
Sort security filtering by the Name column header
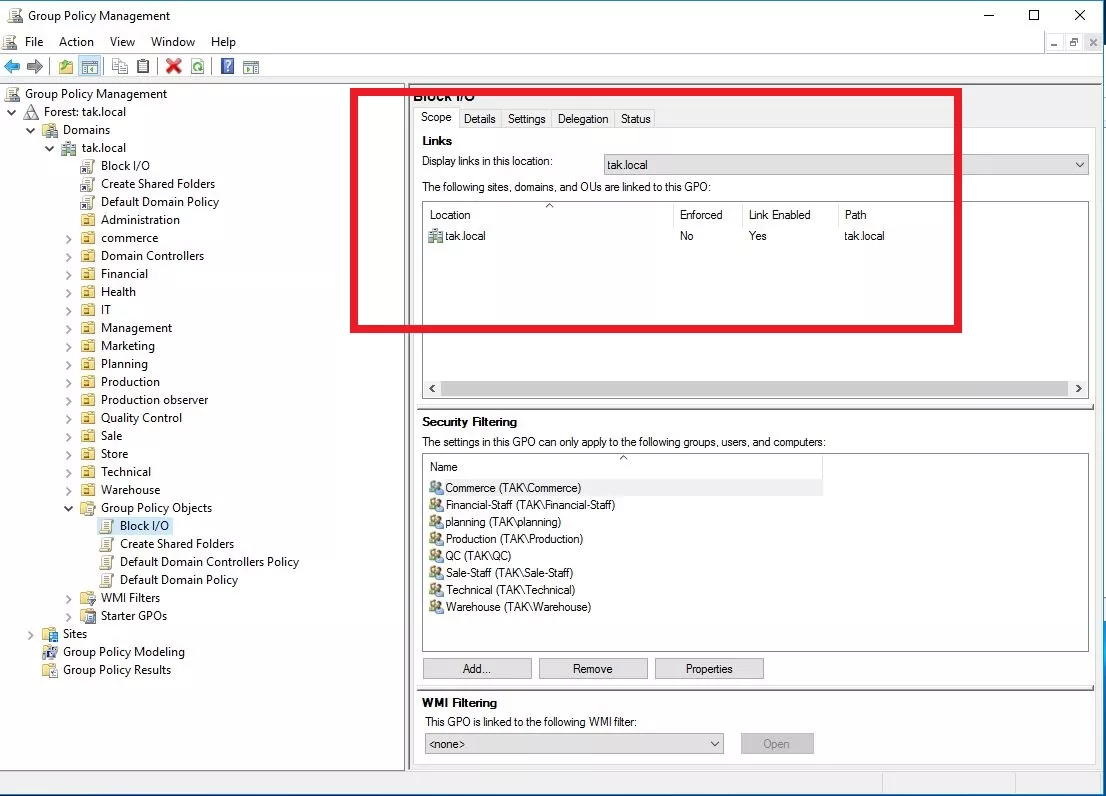point(623,467)
